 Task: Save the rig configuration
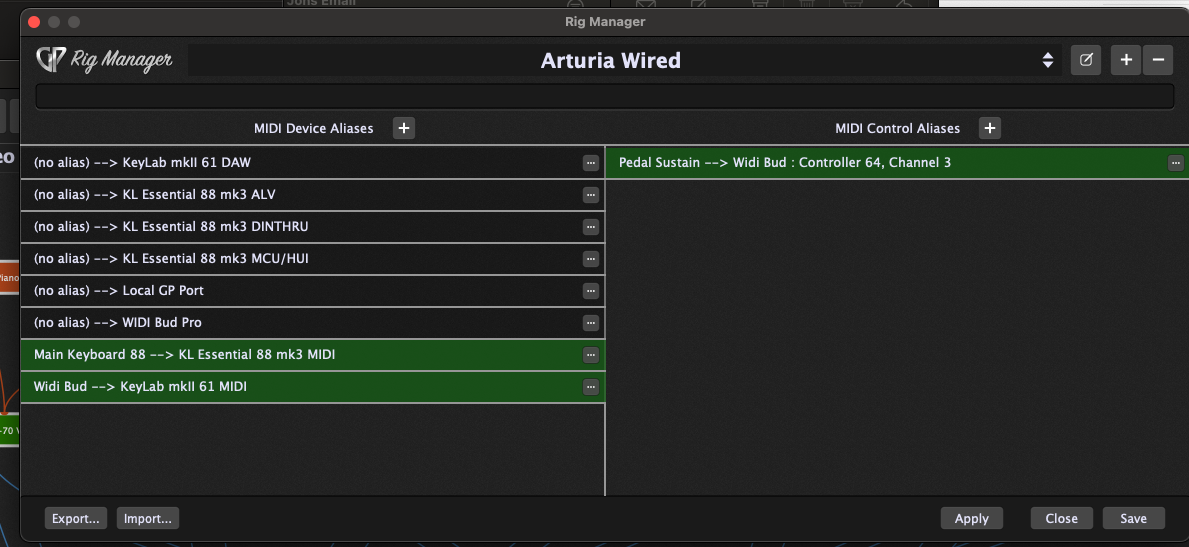click(x=1134, y=519)
